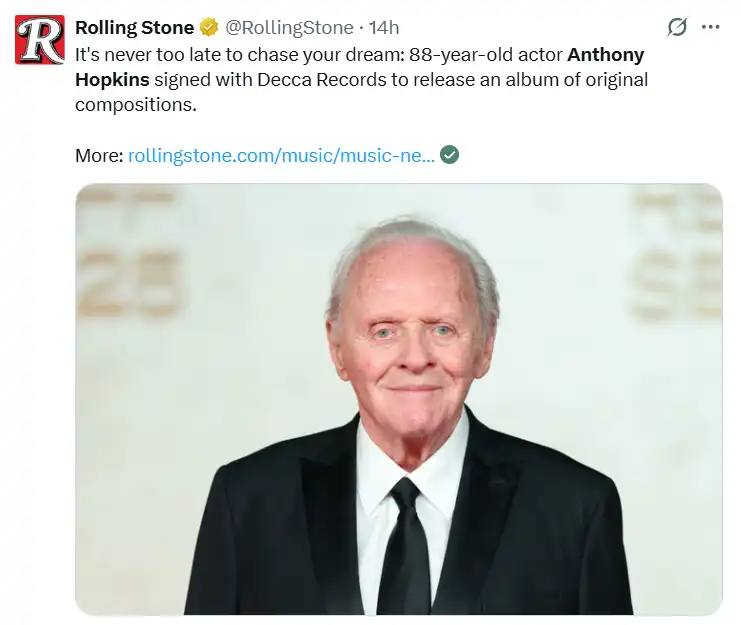Open the three-dot more options menu
741x625 pixels.
[x=710, y=27]
